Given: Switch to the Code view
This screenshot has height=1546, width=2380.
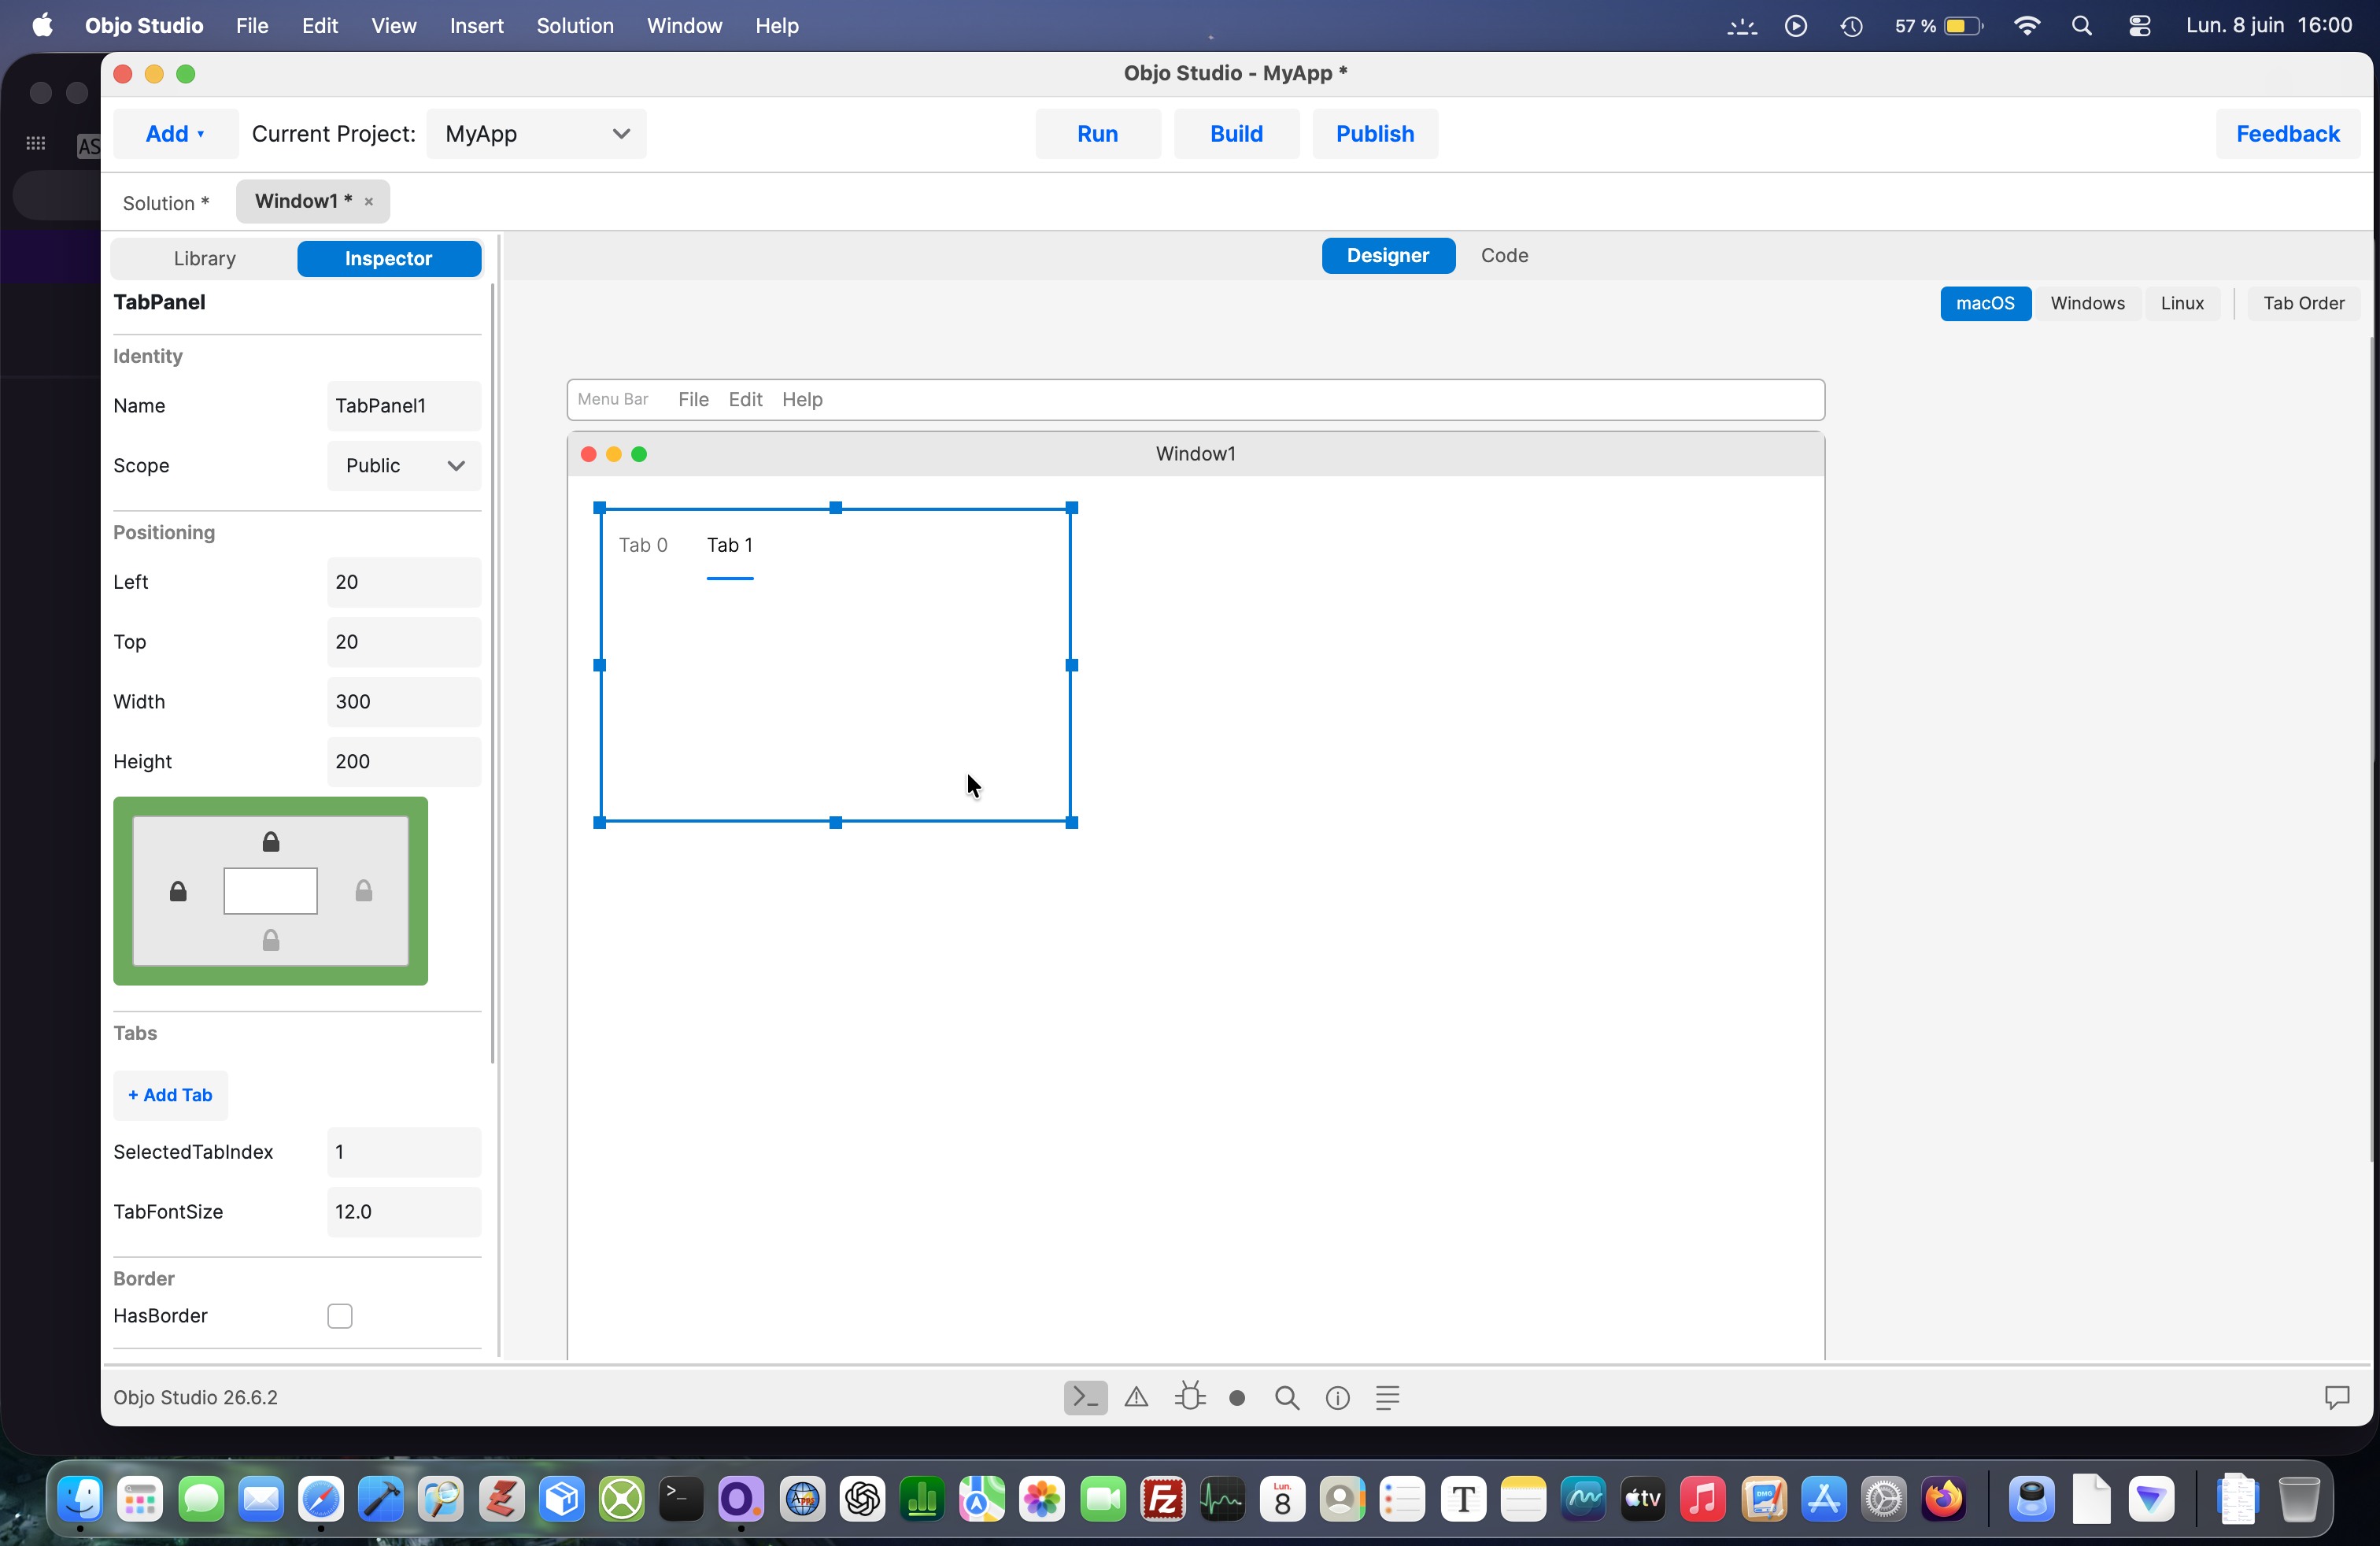Looking at the screenshot, I should 1504,256.
